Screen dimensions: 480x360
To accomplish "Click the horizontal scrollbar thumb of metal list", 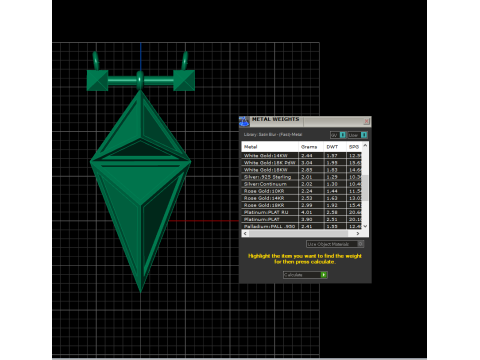I will [x=298, y=233].
